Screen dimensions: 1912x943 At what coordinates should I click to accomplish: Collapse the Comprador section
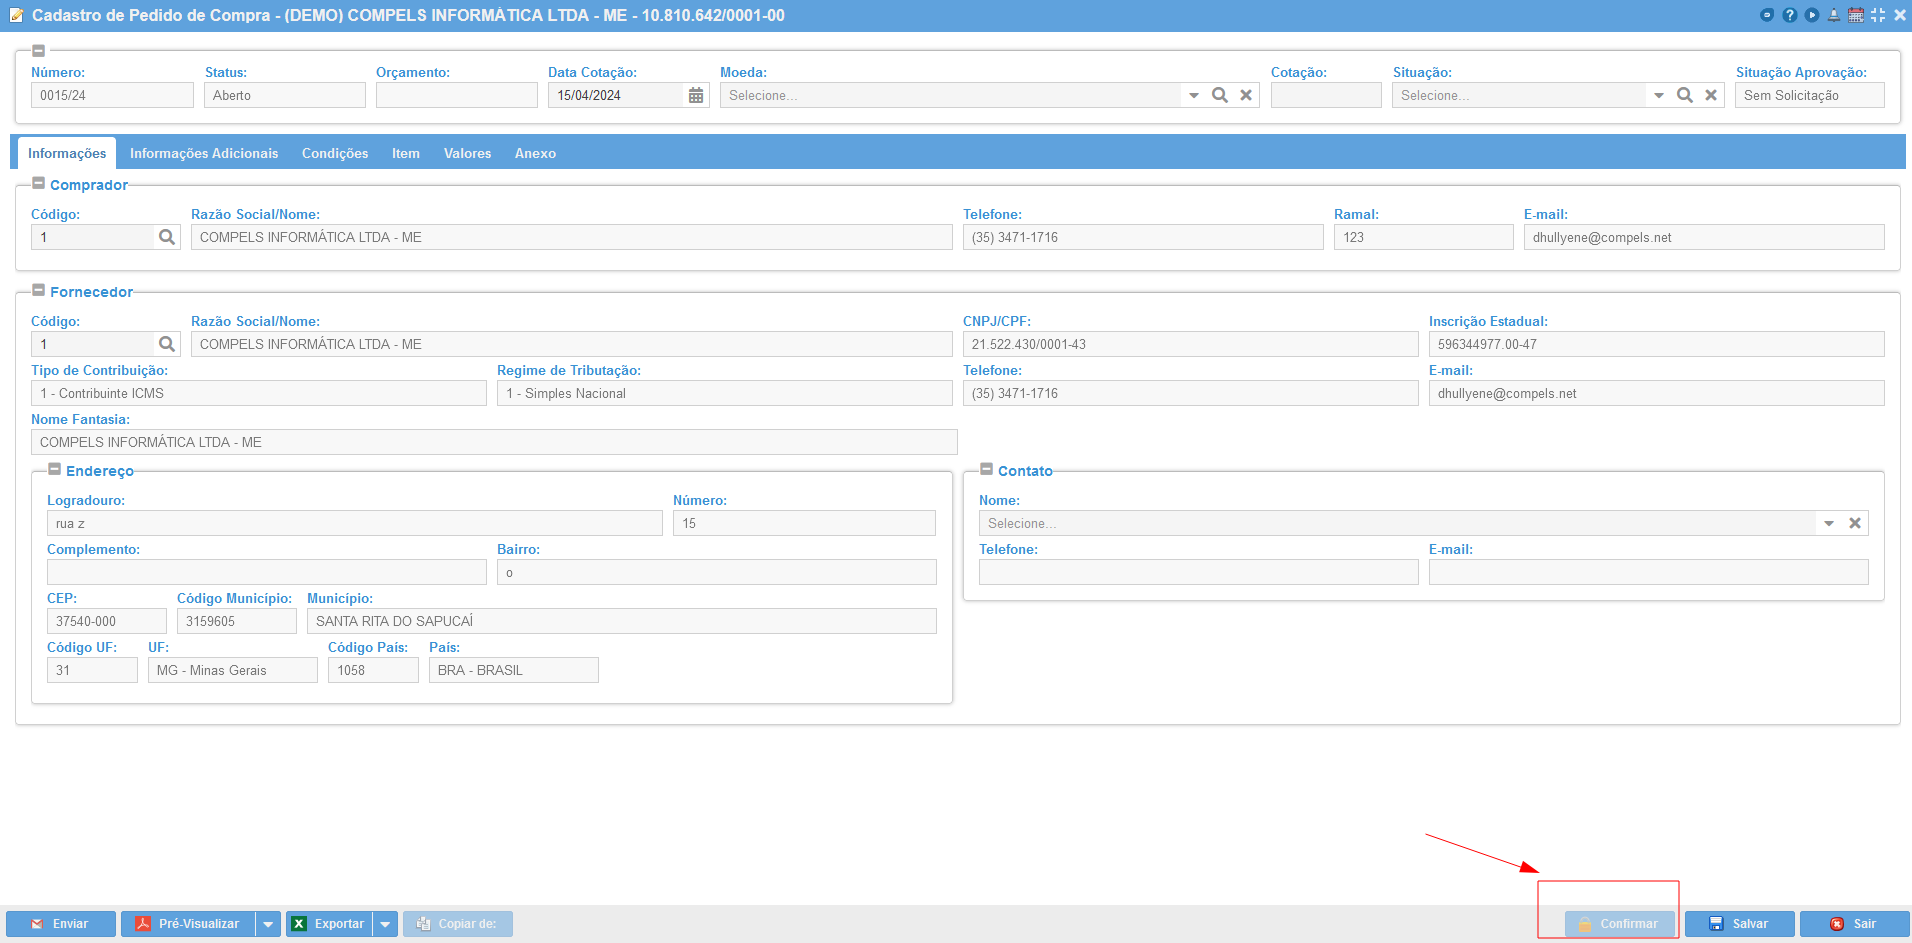(x=39, y=184)
